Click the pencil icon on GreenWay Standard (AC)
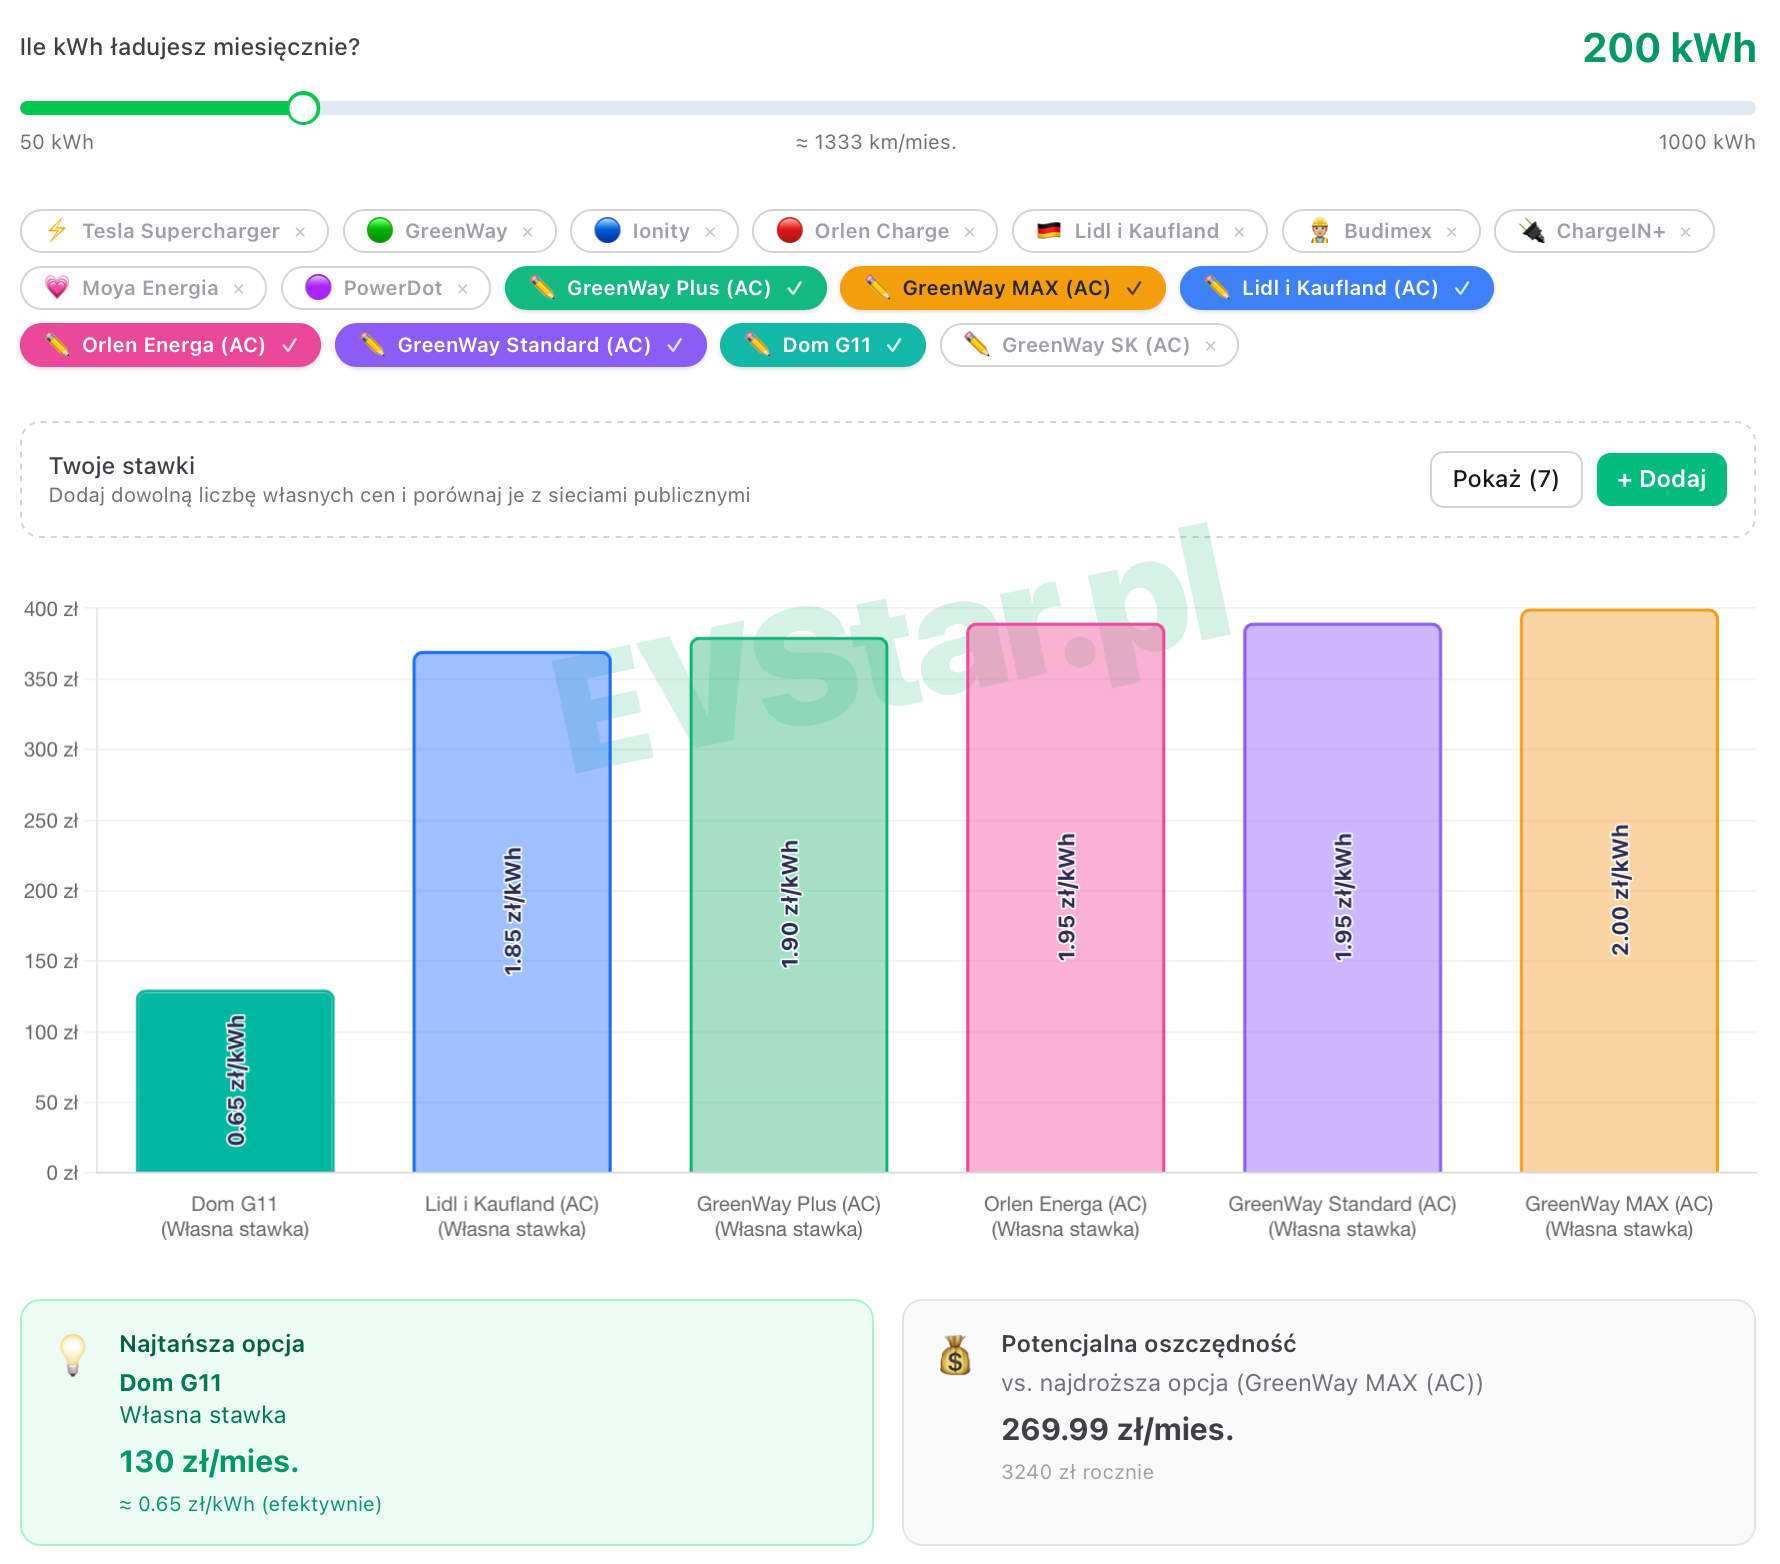 point(372,345)
